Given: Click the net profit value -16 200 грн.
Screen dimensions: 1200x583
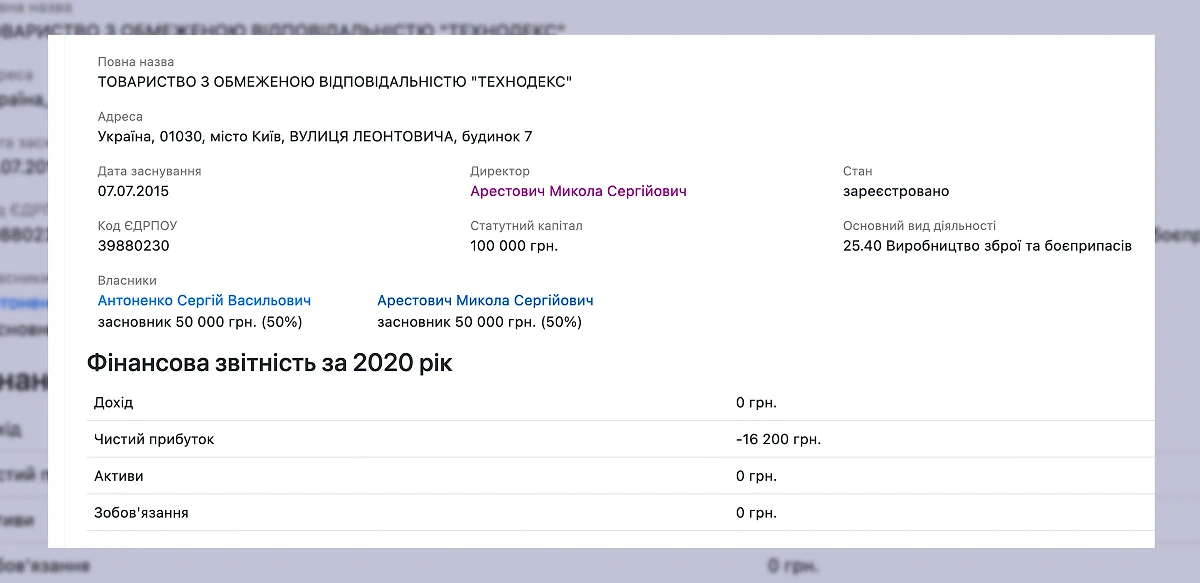Looking at the screenshot, I should coord(778,439).
